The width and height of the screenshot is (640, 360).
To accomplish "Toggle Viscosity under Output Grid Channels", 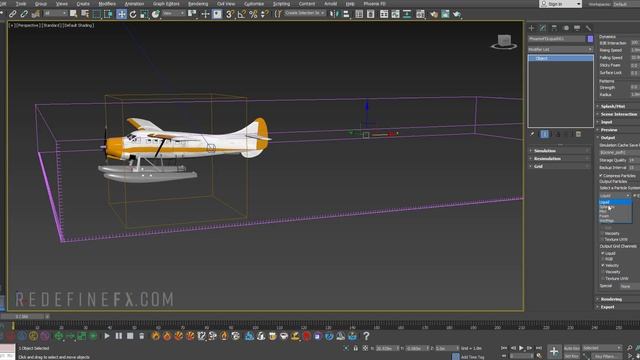I will tap(603, 272).
